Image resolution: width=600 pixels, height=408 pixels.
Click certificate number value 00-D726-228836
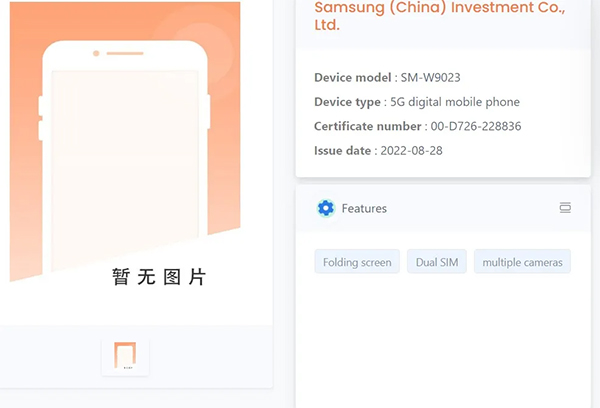[475, 126]
